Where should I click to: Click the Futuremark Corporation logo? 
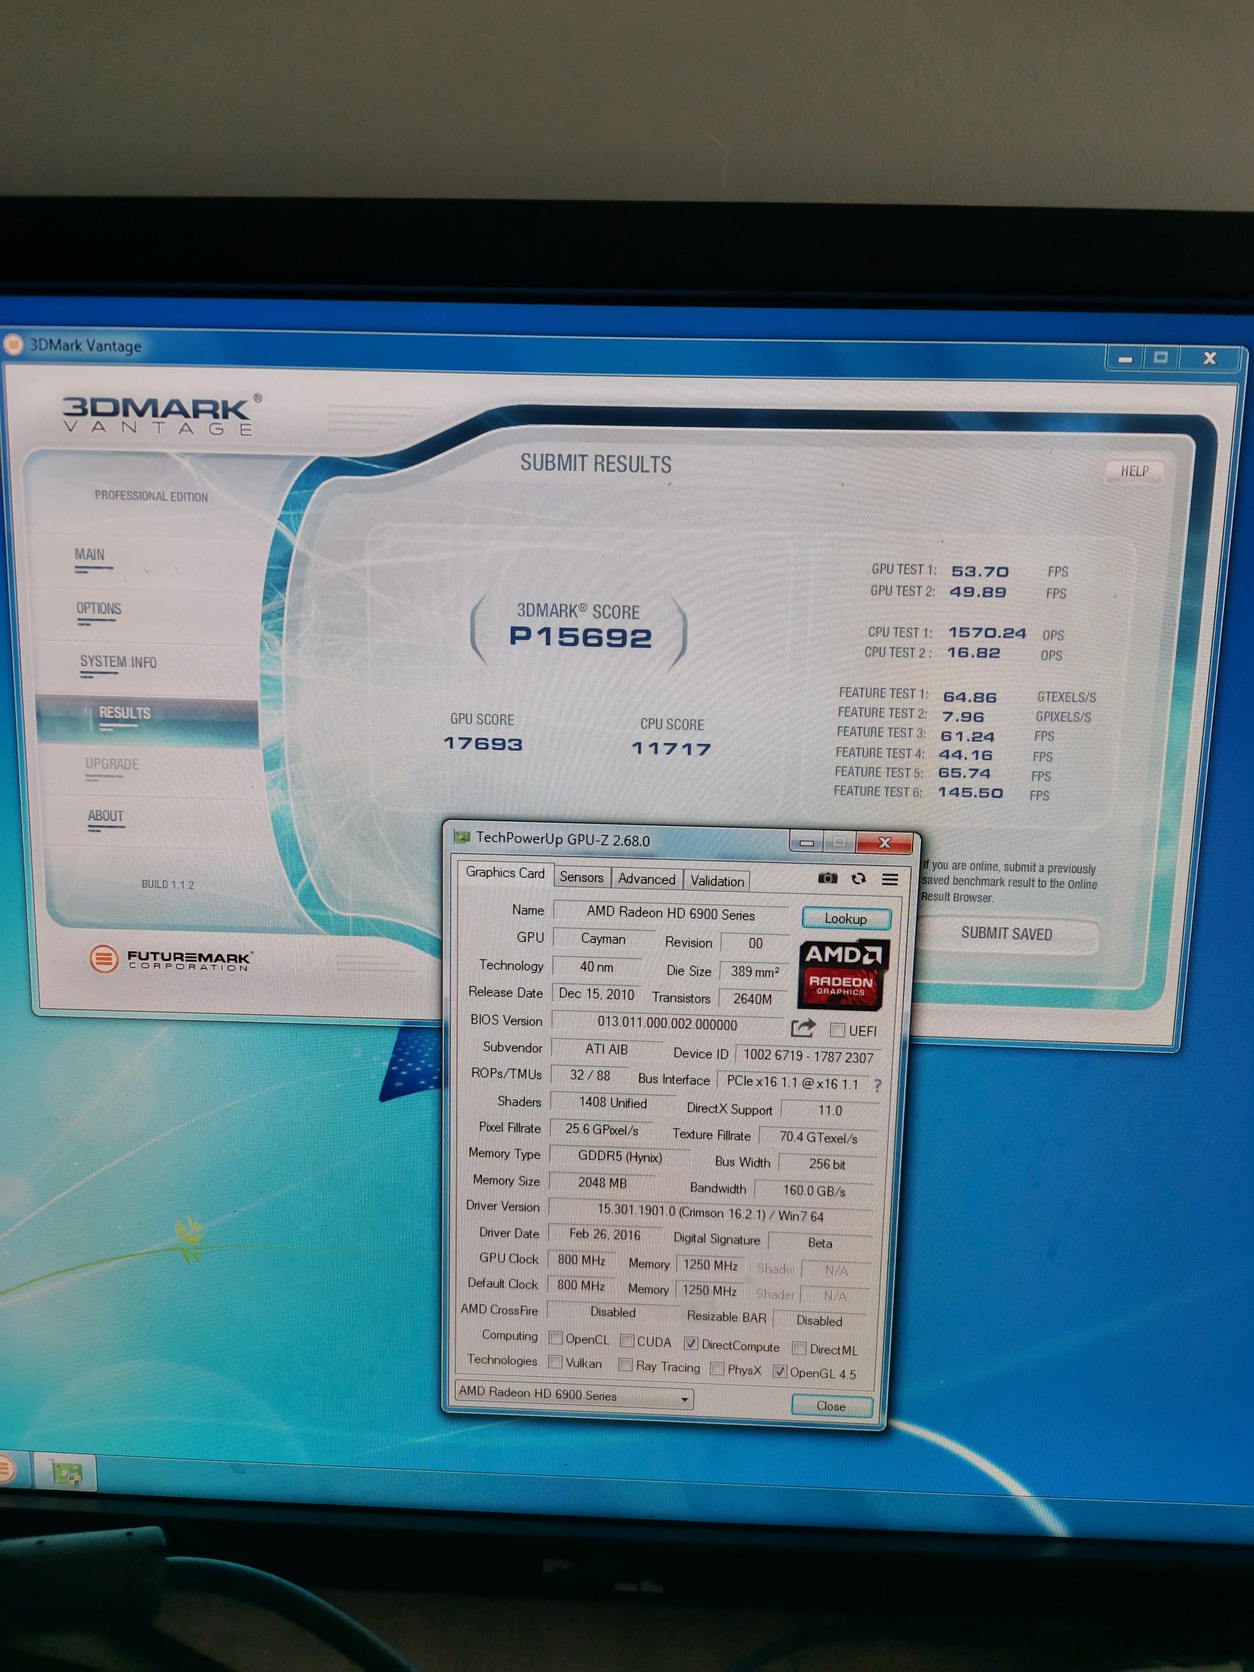[170, 959]
